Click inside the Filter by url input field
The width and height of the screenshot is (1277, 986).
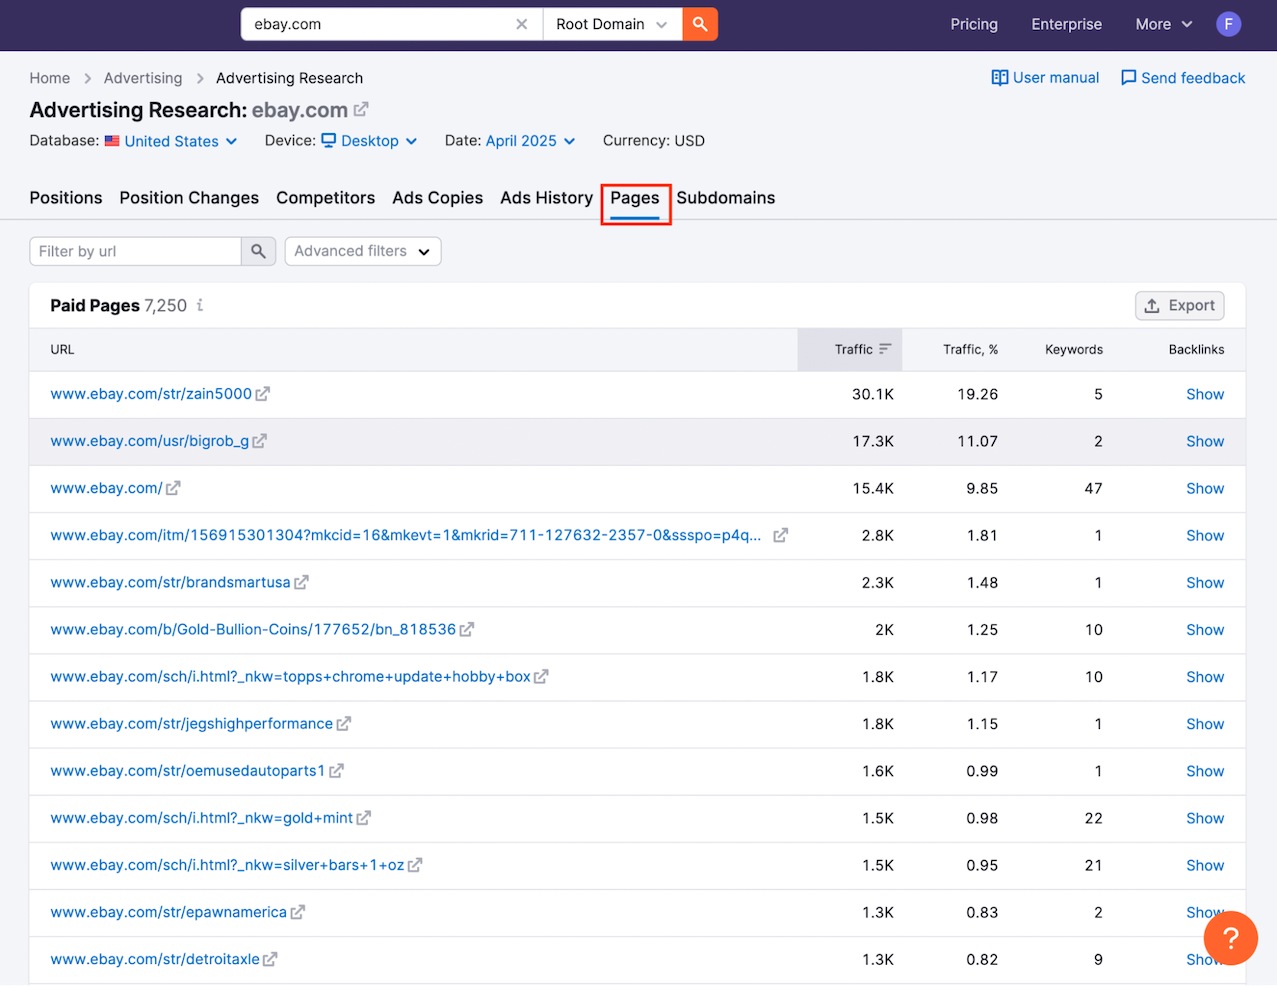135,251
